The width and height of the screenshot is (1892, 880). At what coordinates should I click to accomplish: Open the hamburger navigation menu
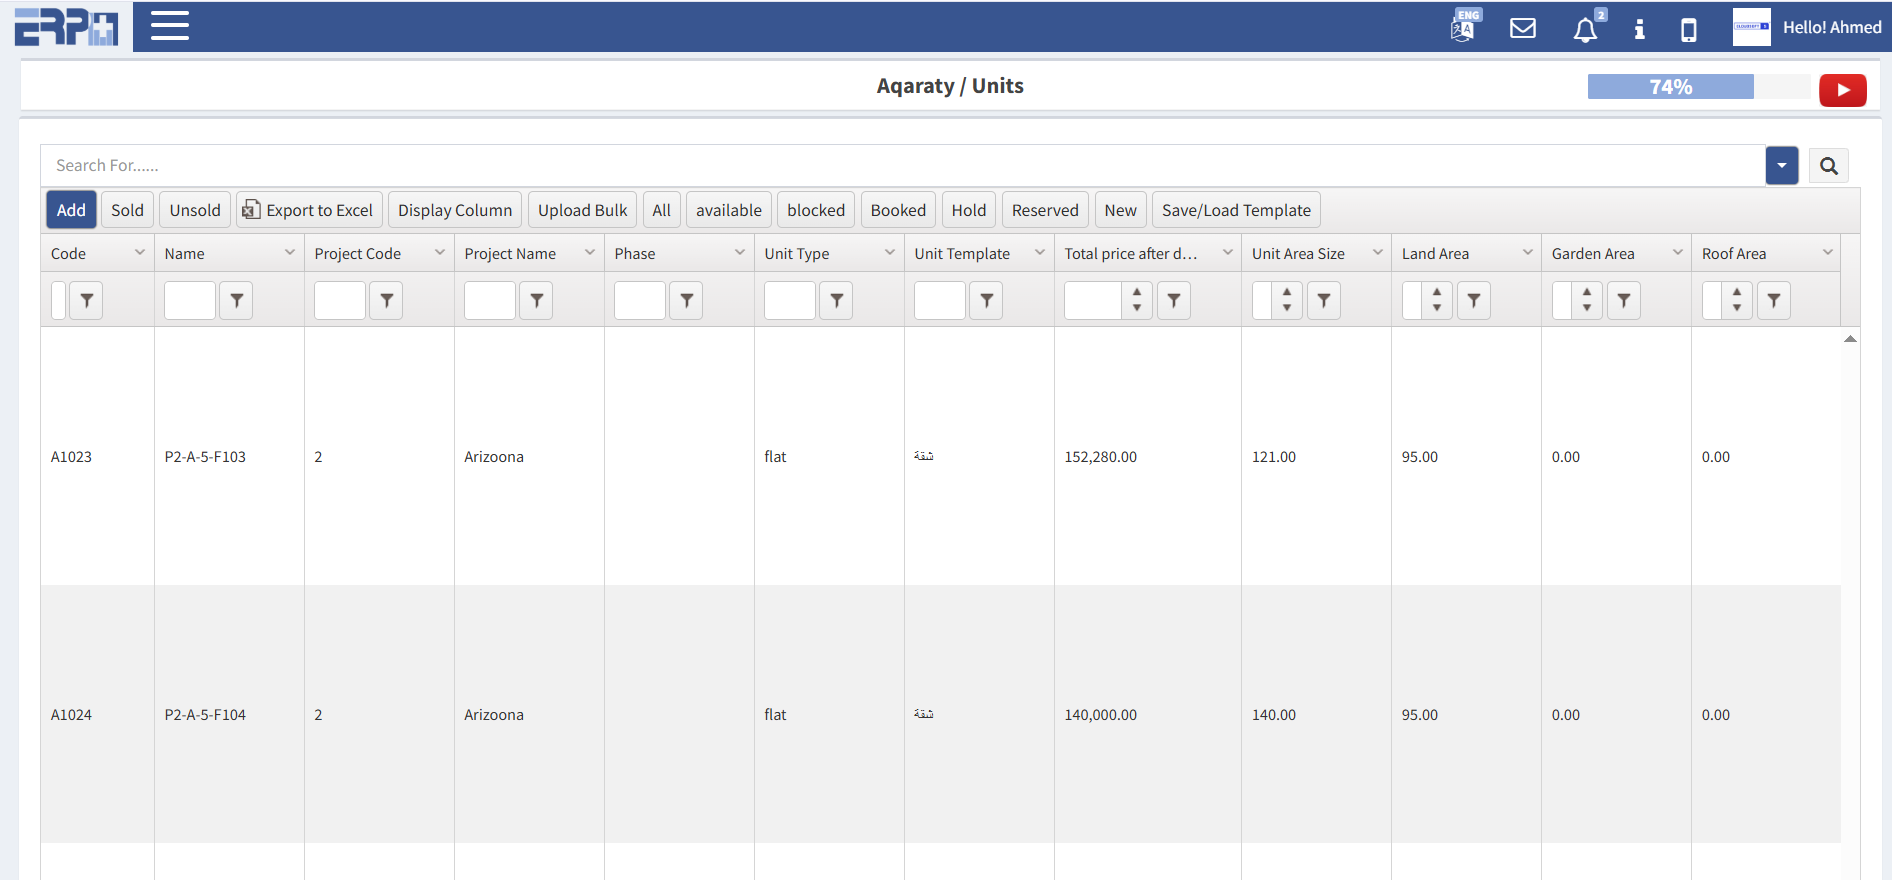[x=170, y=26]
